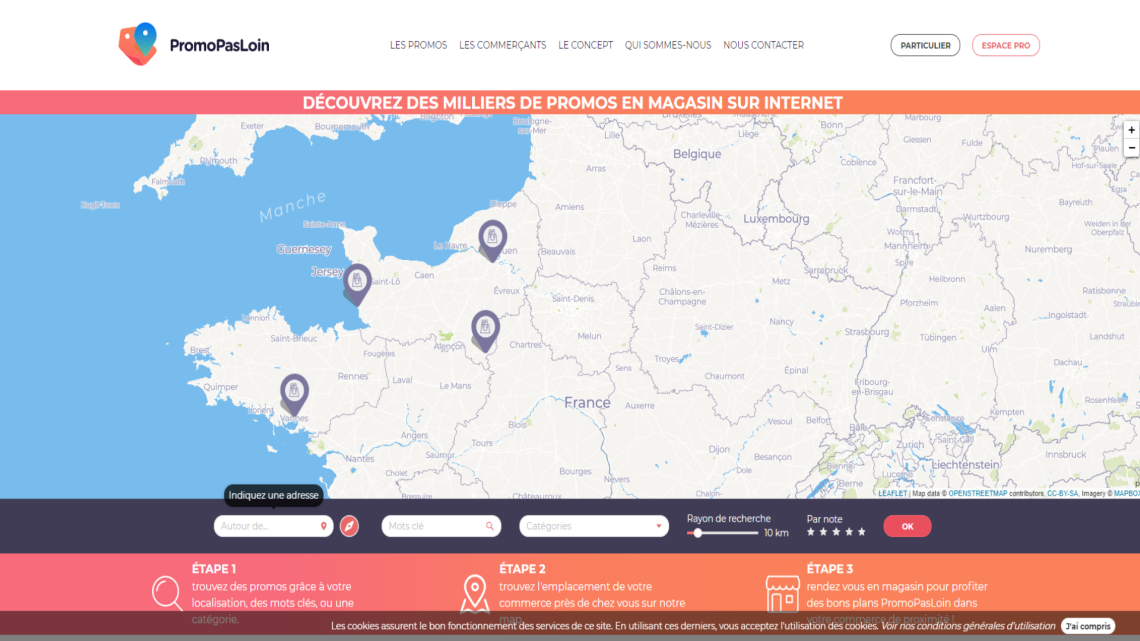Expand the Catégories dropdown
The height and width of the screenshot is (641, 1140).
tap(594, 526)
